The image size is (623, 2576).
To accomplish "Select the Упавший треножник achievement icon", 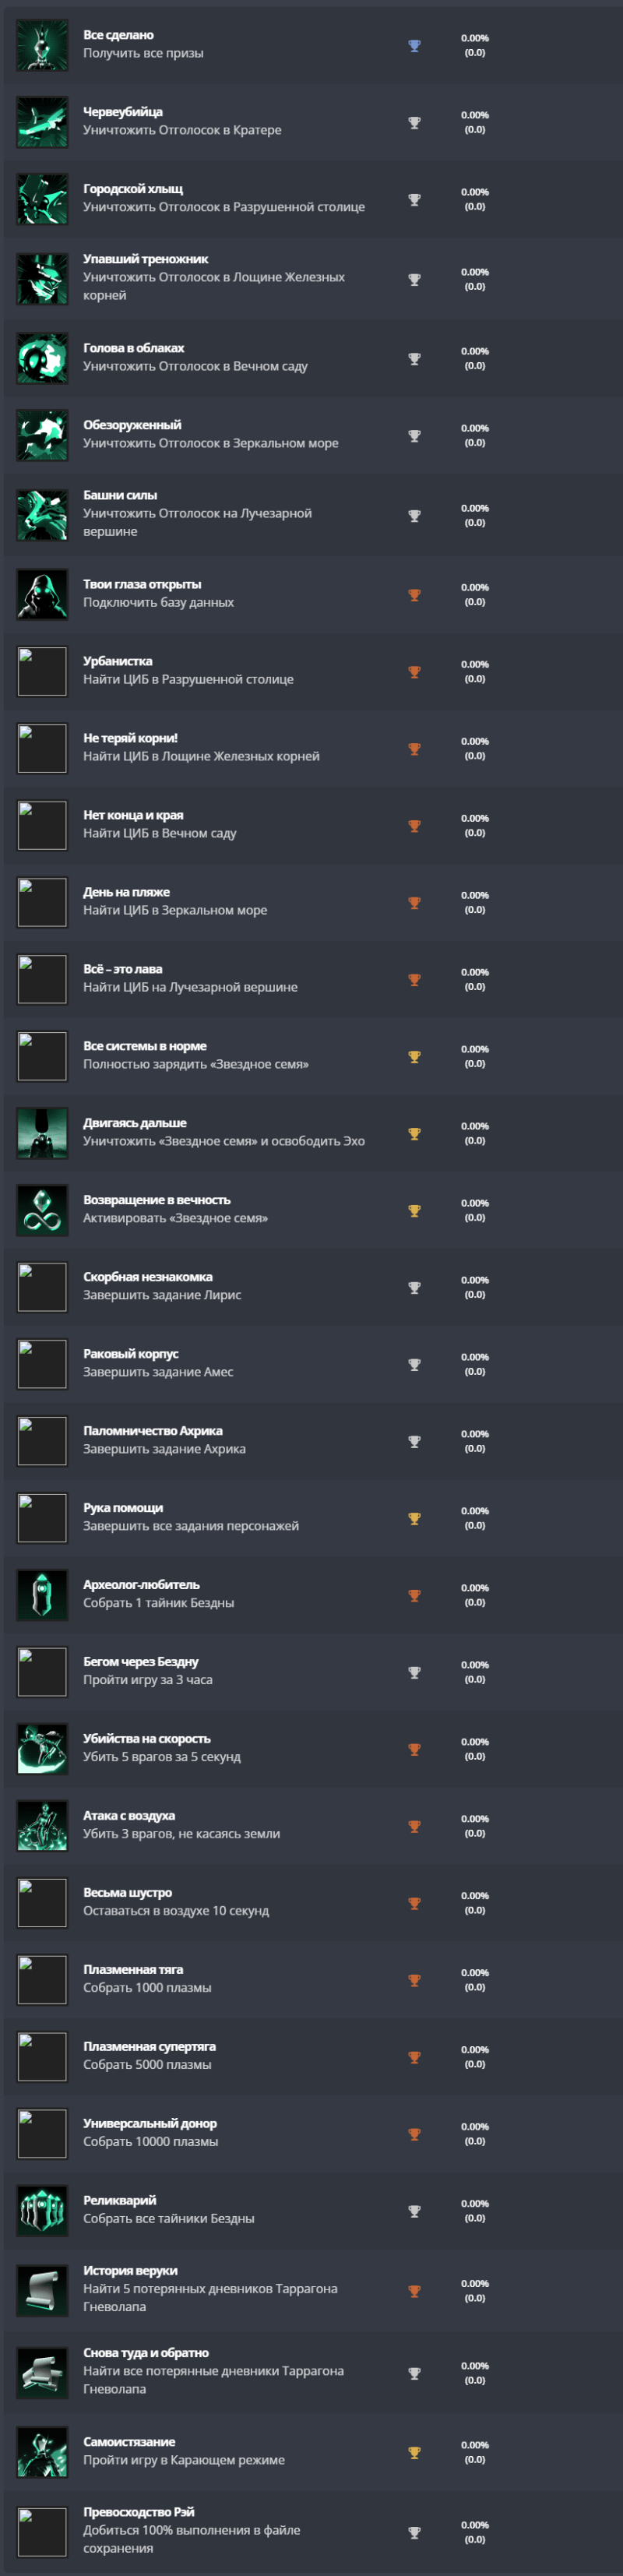I will click(x=42, y=279).
